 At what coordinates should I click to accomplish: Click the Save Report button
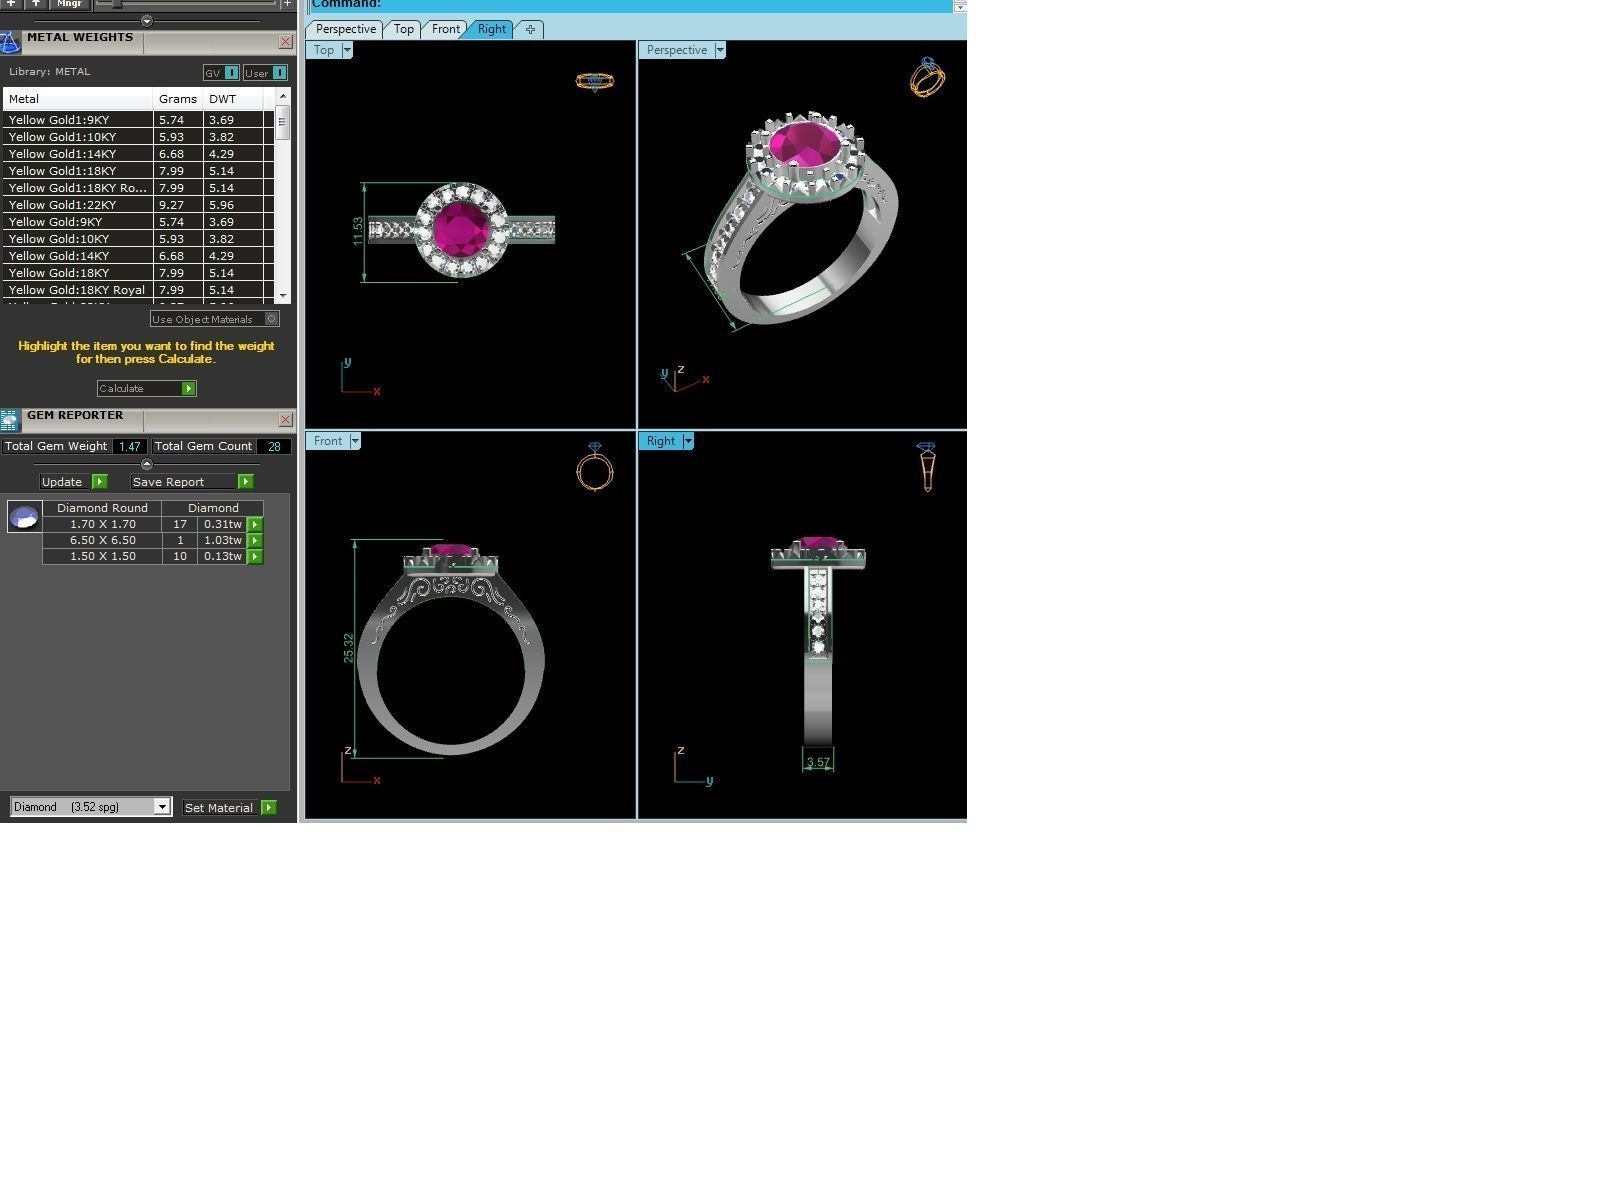191,482
